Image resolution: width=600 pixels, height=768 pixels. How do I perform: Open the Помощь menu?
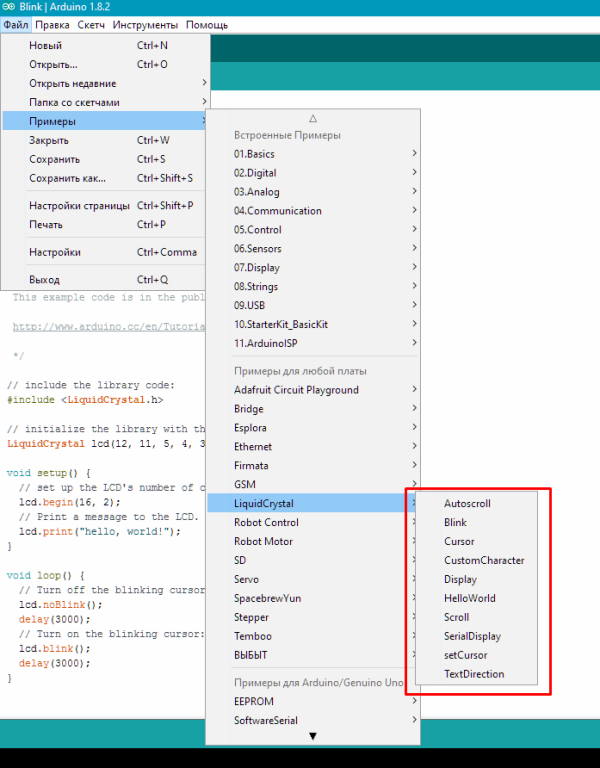point(207,25)
